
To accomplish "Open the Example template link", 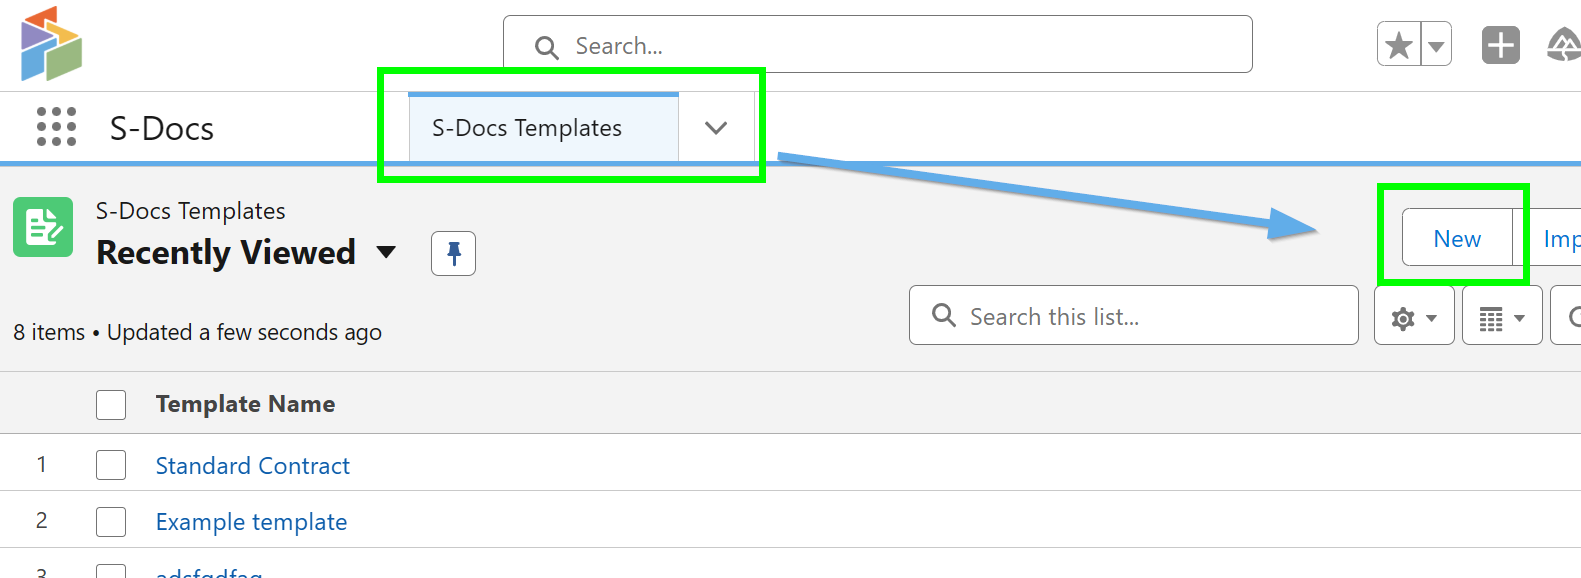I will point(251,522).
